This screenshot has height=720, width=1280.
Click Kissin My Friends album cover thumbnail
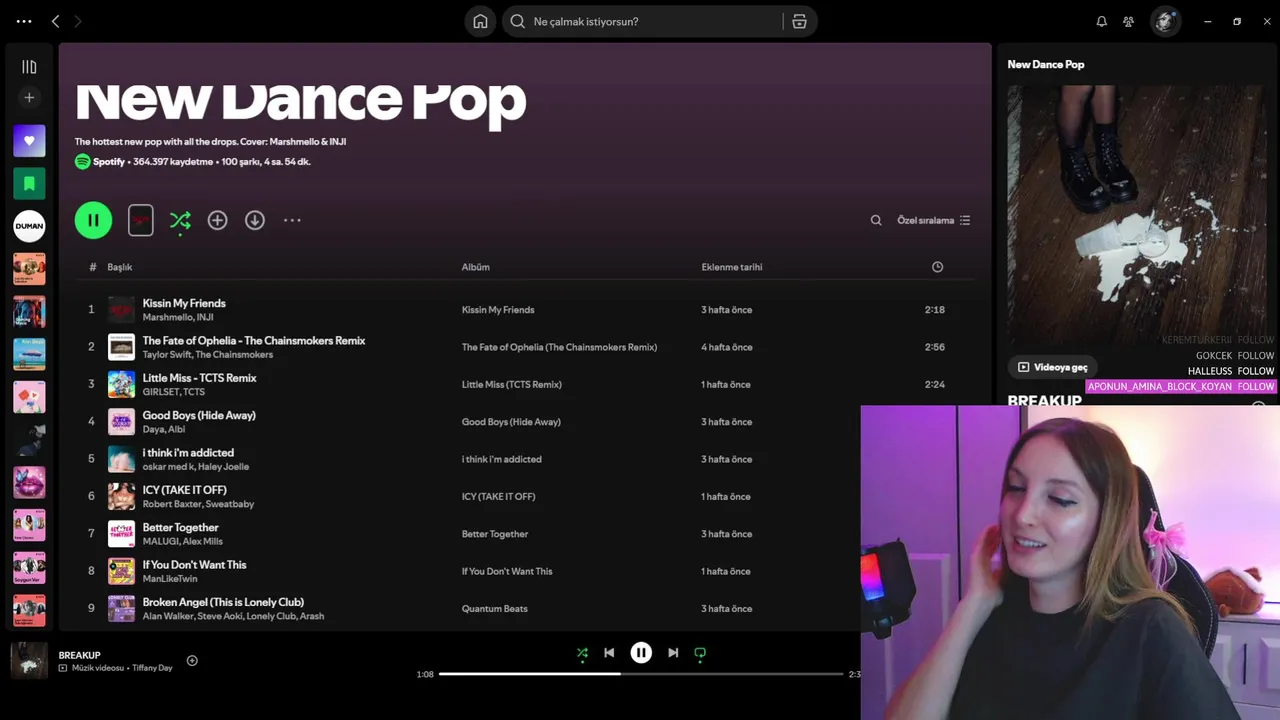121,309
